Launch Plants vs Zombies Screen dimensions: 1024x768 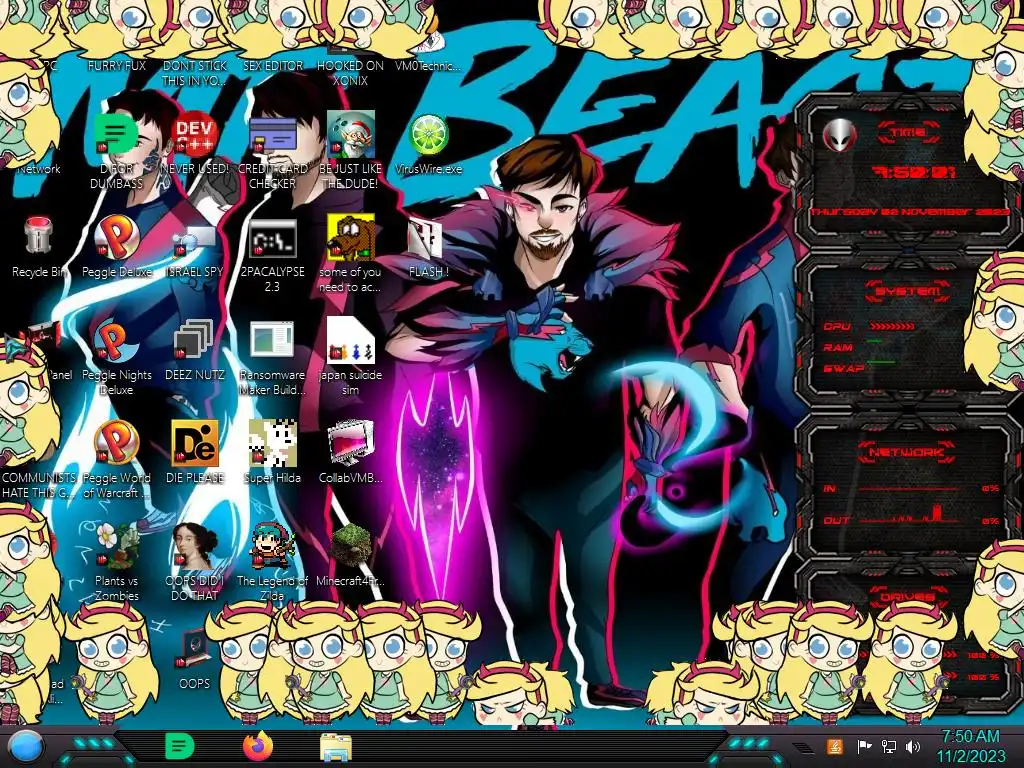[116, 546]
